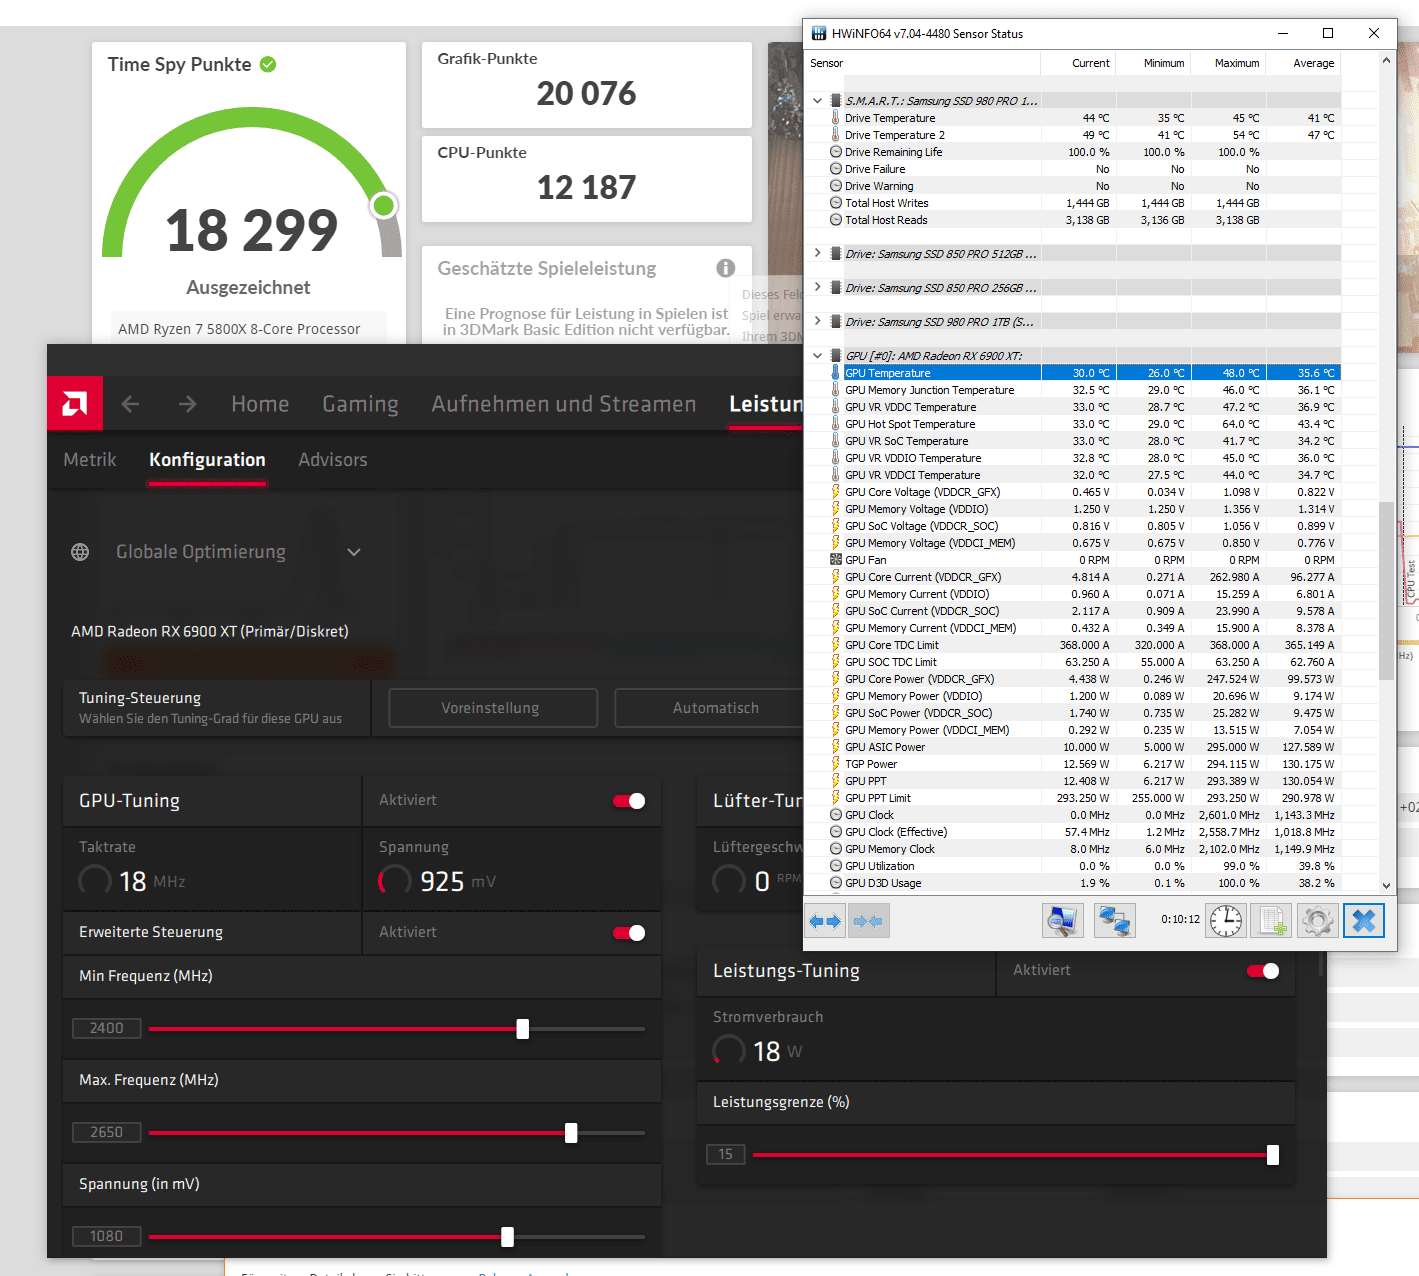Viewport: 1419px width, 1276px height.
Task: Click the Min Frequenz slider handle
Action: coord(523,1029)
